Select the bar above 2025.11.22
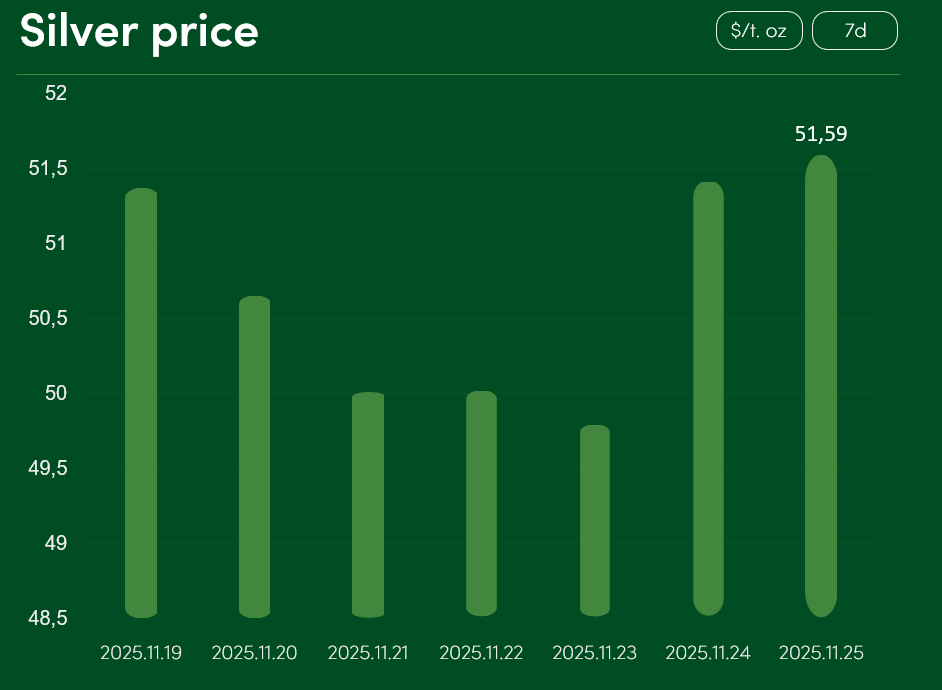The width and height of the screenshot is (942, 690). point(481,503)
